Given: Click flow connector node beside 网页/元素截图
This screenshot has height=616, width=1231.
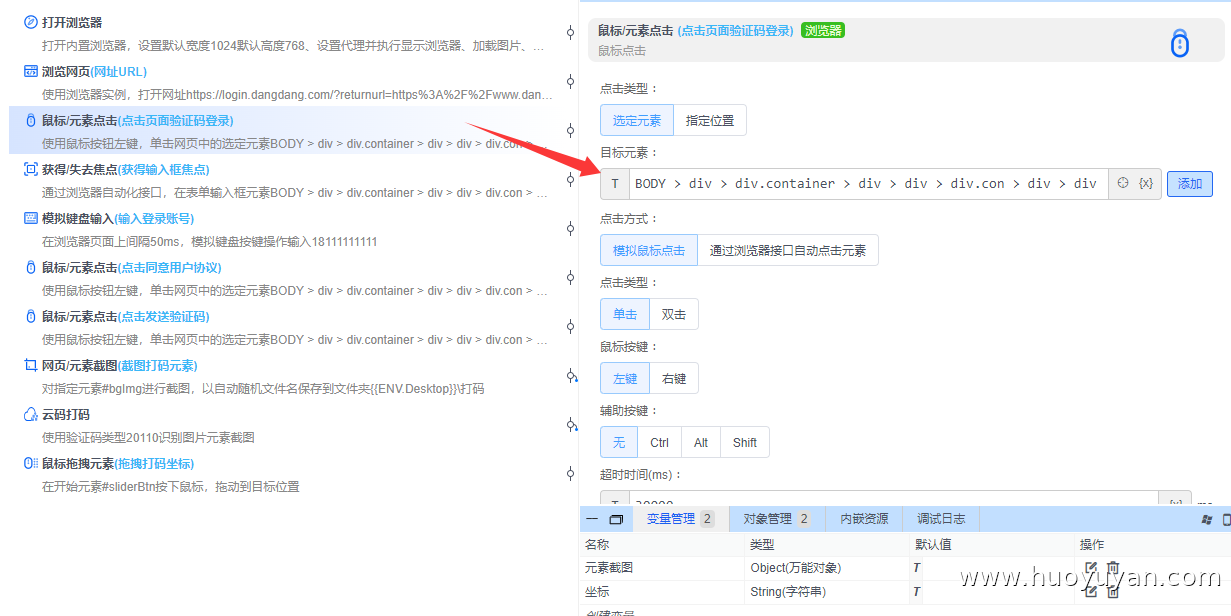Looking at the screenshot, I should (x=571, y=376).
